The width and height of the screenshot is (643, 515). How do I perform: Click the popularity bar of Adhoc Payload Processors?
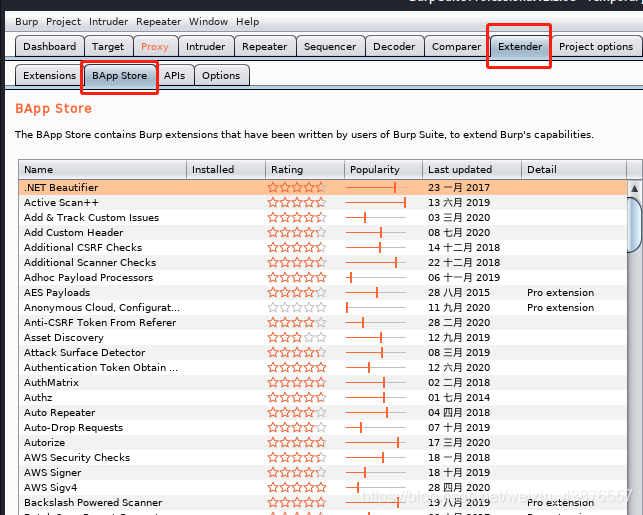[376, 278]
